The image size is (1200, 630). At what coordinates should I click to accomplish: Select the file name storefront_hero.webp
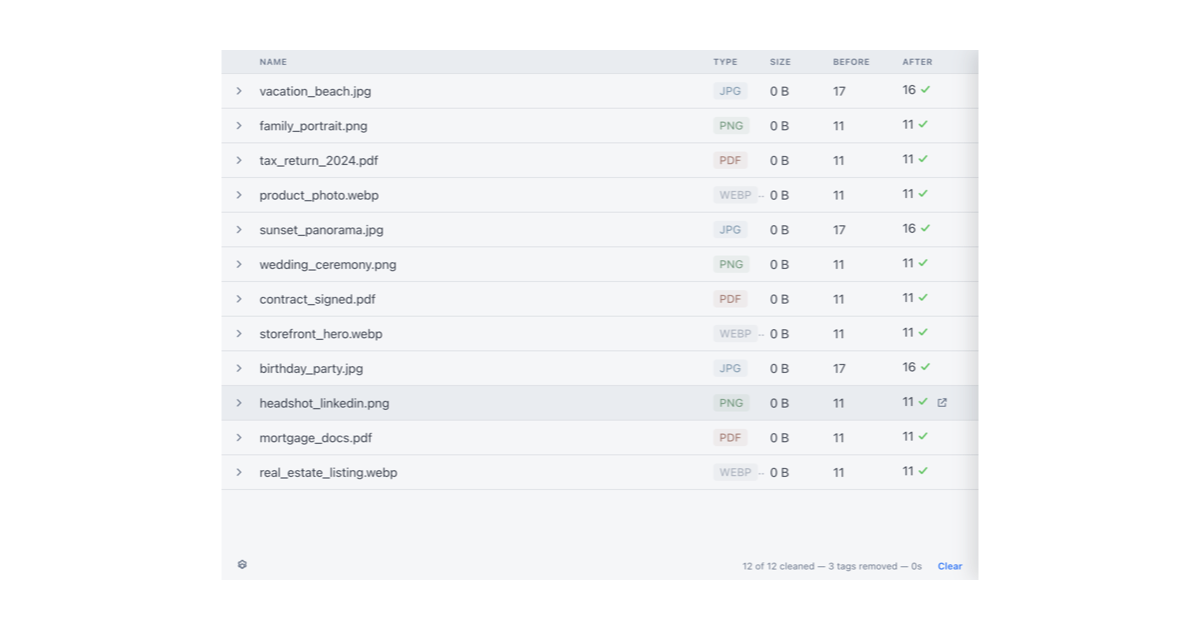(321, 334)
